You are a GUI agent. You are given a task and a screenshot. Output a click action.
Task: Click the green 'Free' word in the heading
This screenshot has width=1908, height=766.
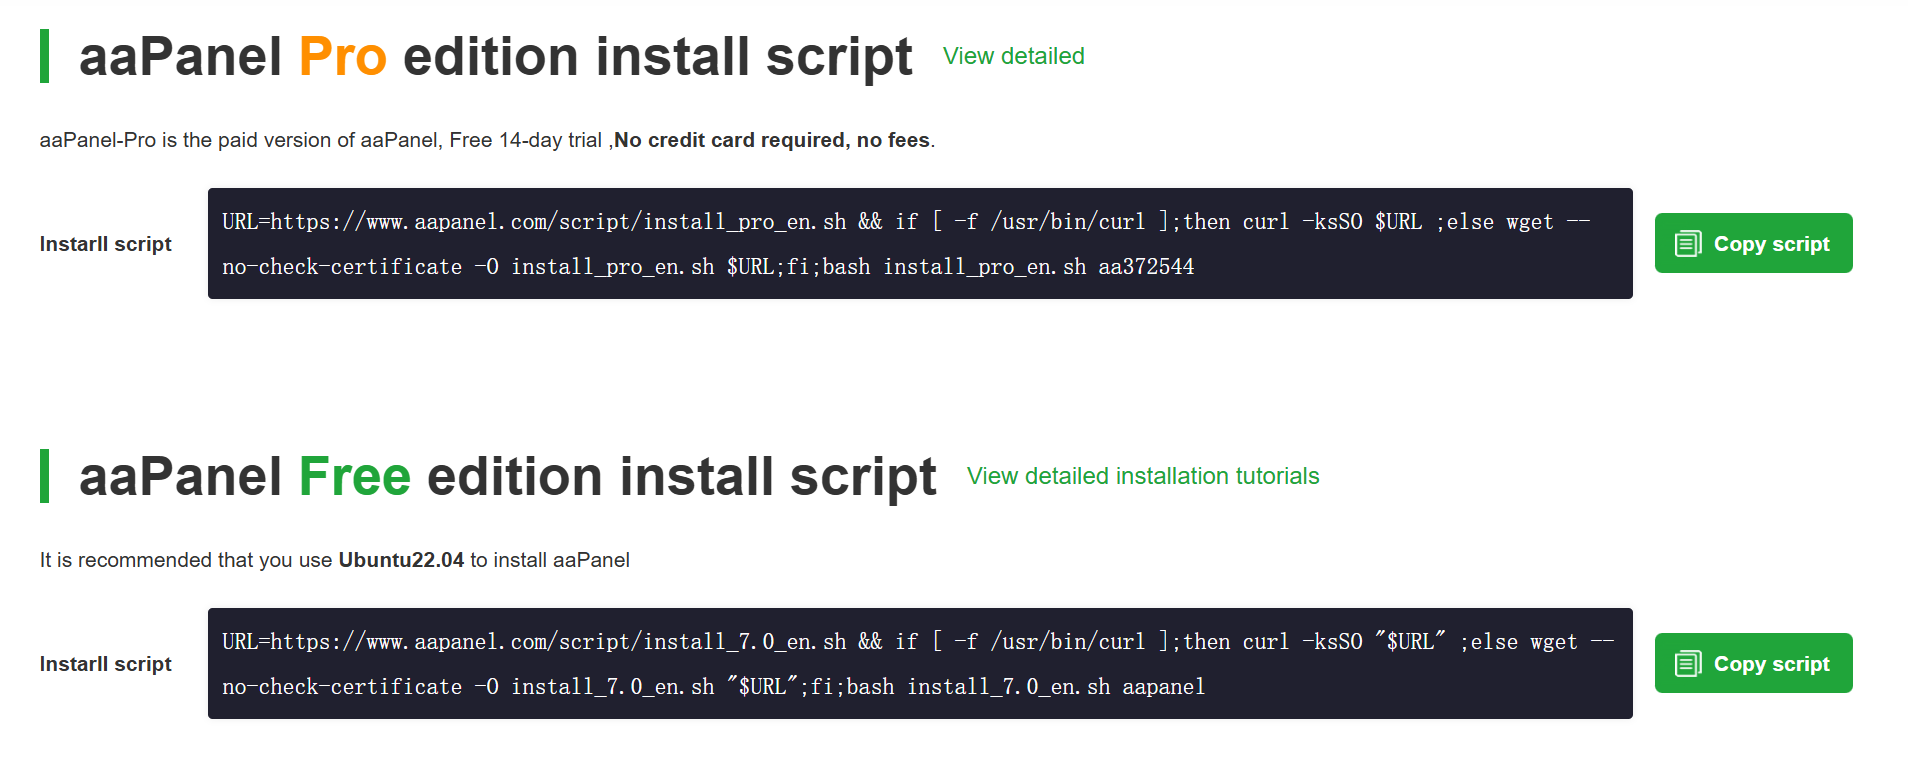point(354,477)
